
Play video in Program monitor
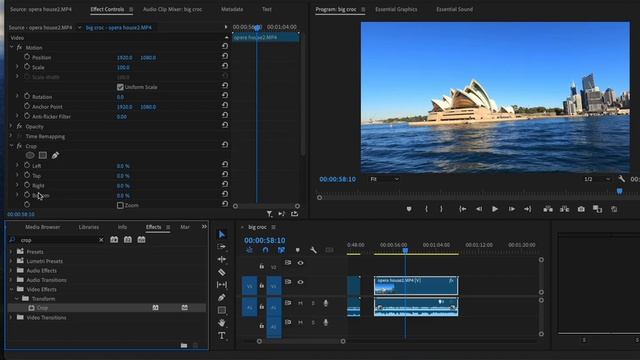pyautogui.click(x=495, y=209)
